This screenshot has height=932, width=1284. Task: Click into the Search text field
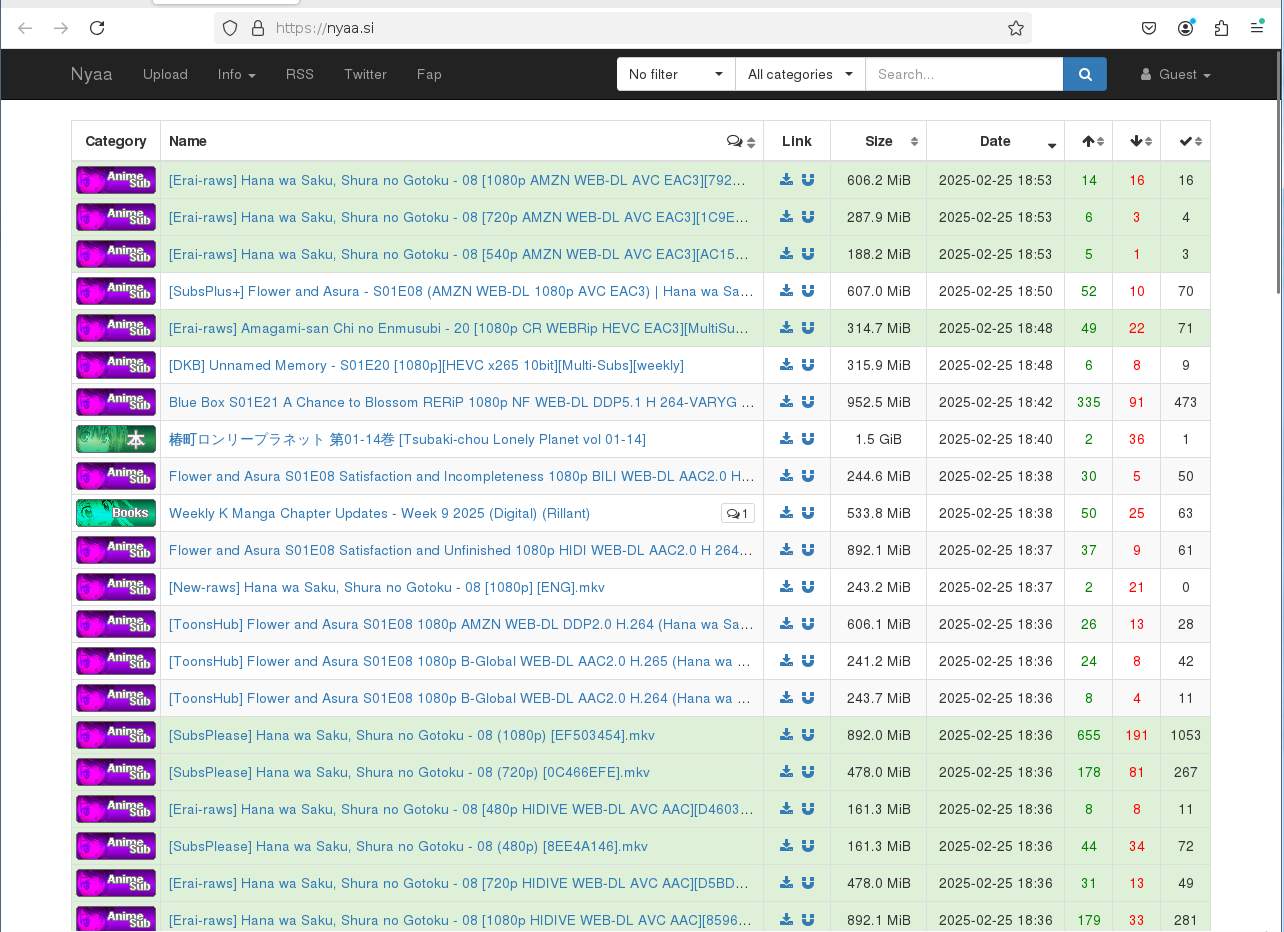pos(963,74)
